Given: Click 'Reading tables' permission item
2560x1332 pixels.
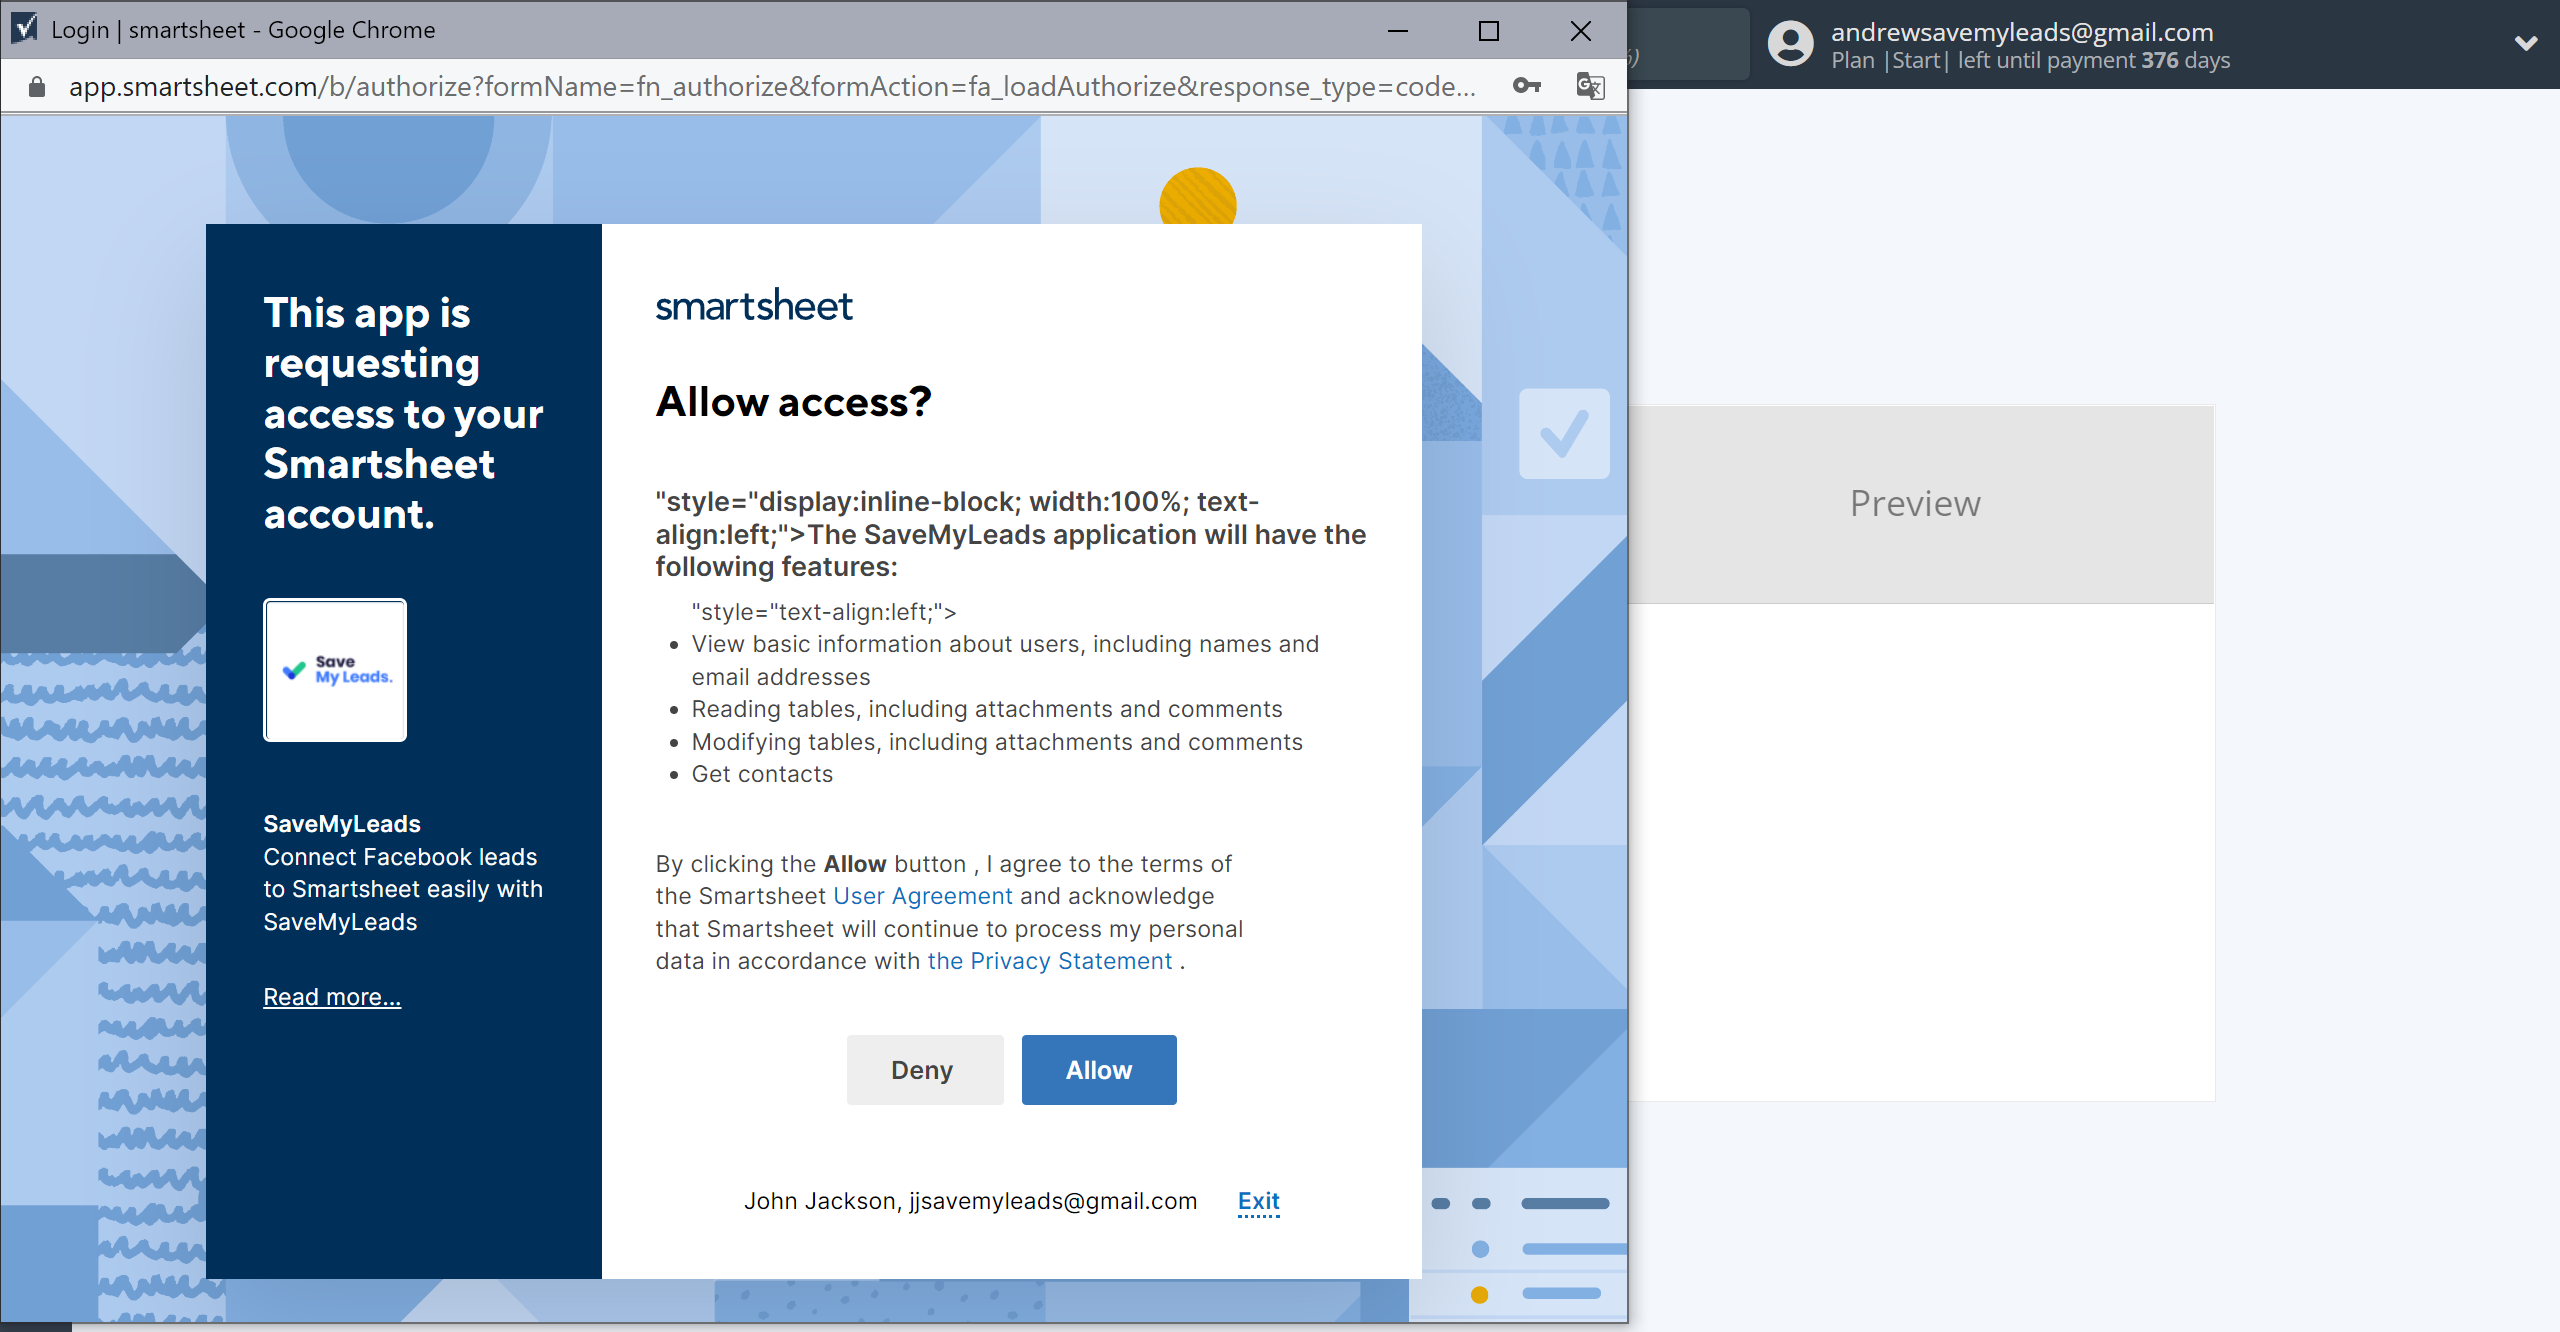Looking at the screenshot, I should point(987,709).
